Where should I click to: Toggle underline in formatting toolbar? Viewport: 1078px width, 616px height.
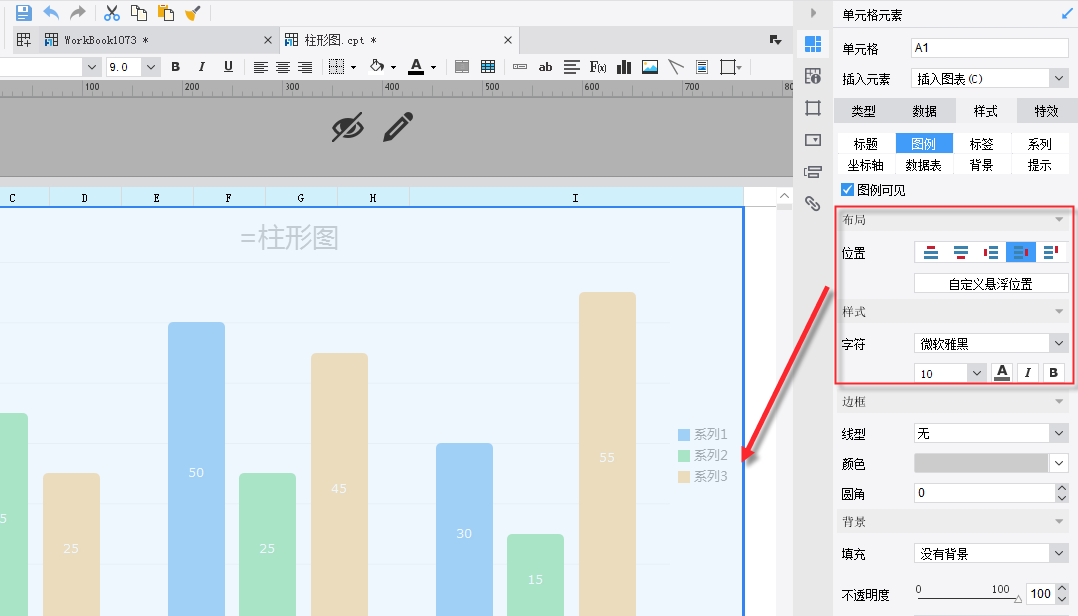click(x=228, y=67)
